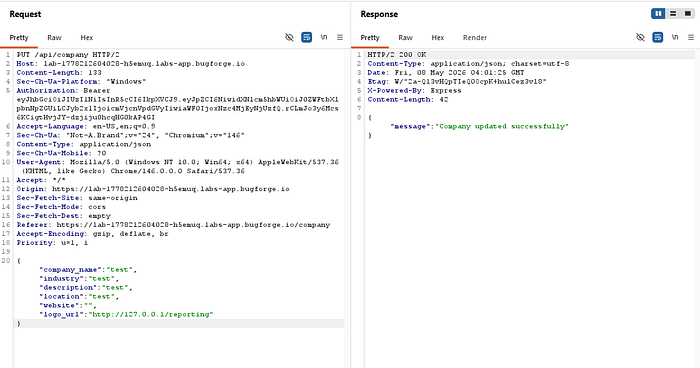Click "description":"test" JSON field
Viewport: 700px width, 368px height.
pos(86,287)
